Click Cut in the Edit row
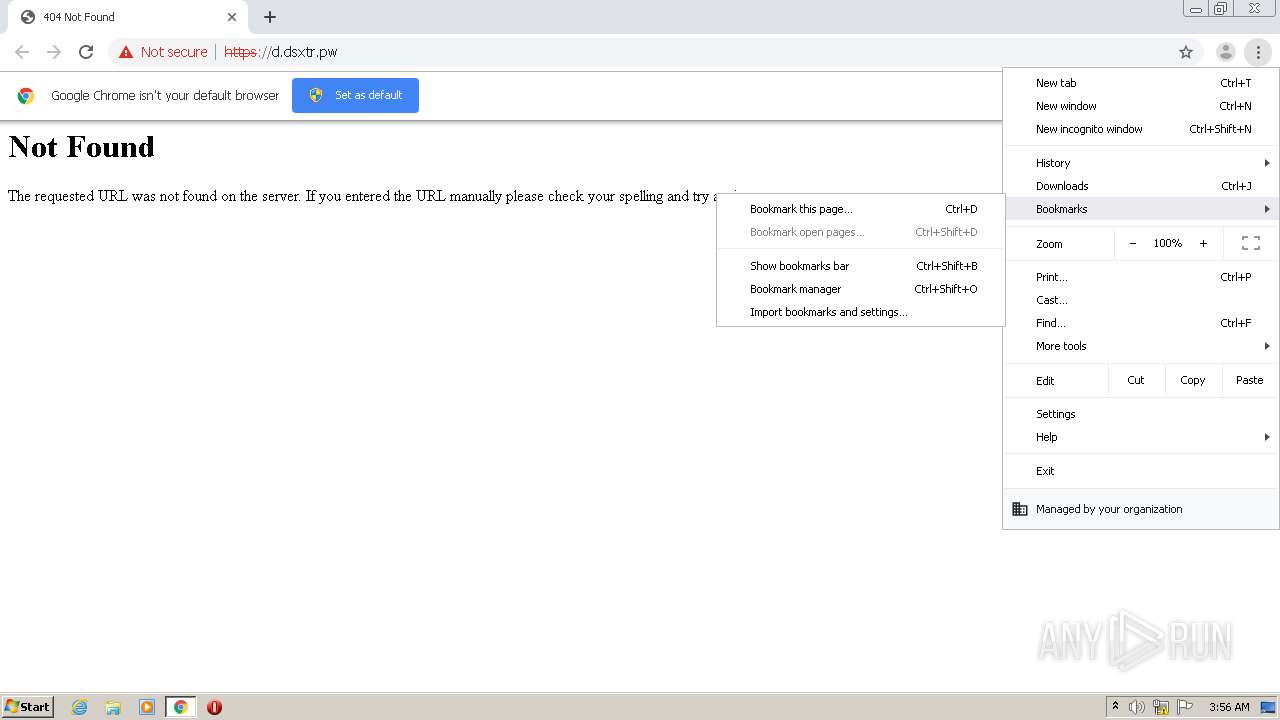This screenshot has width=1280, height=720. click(1136, 380)
